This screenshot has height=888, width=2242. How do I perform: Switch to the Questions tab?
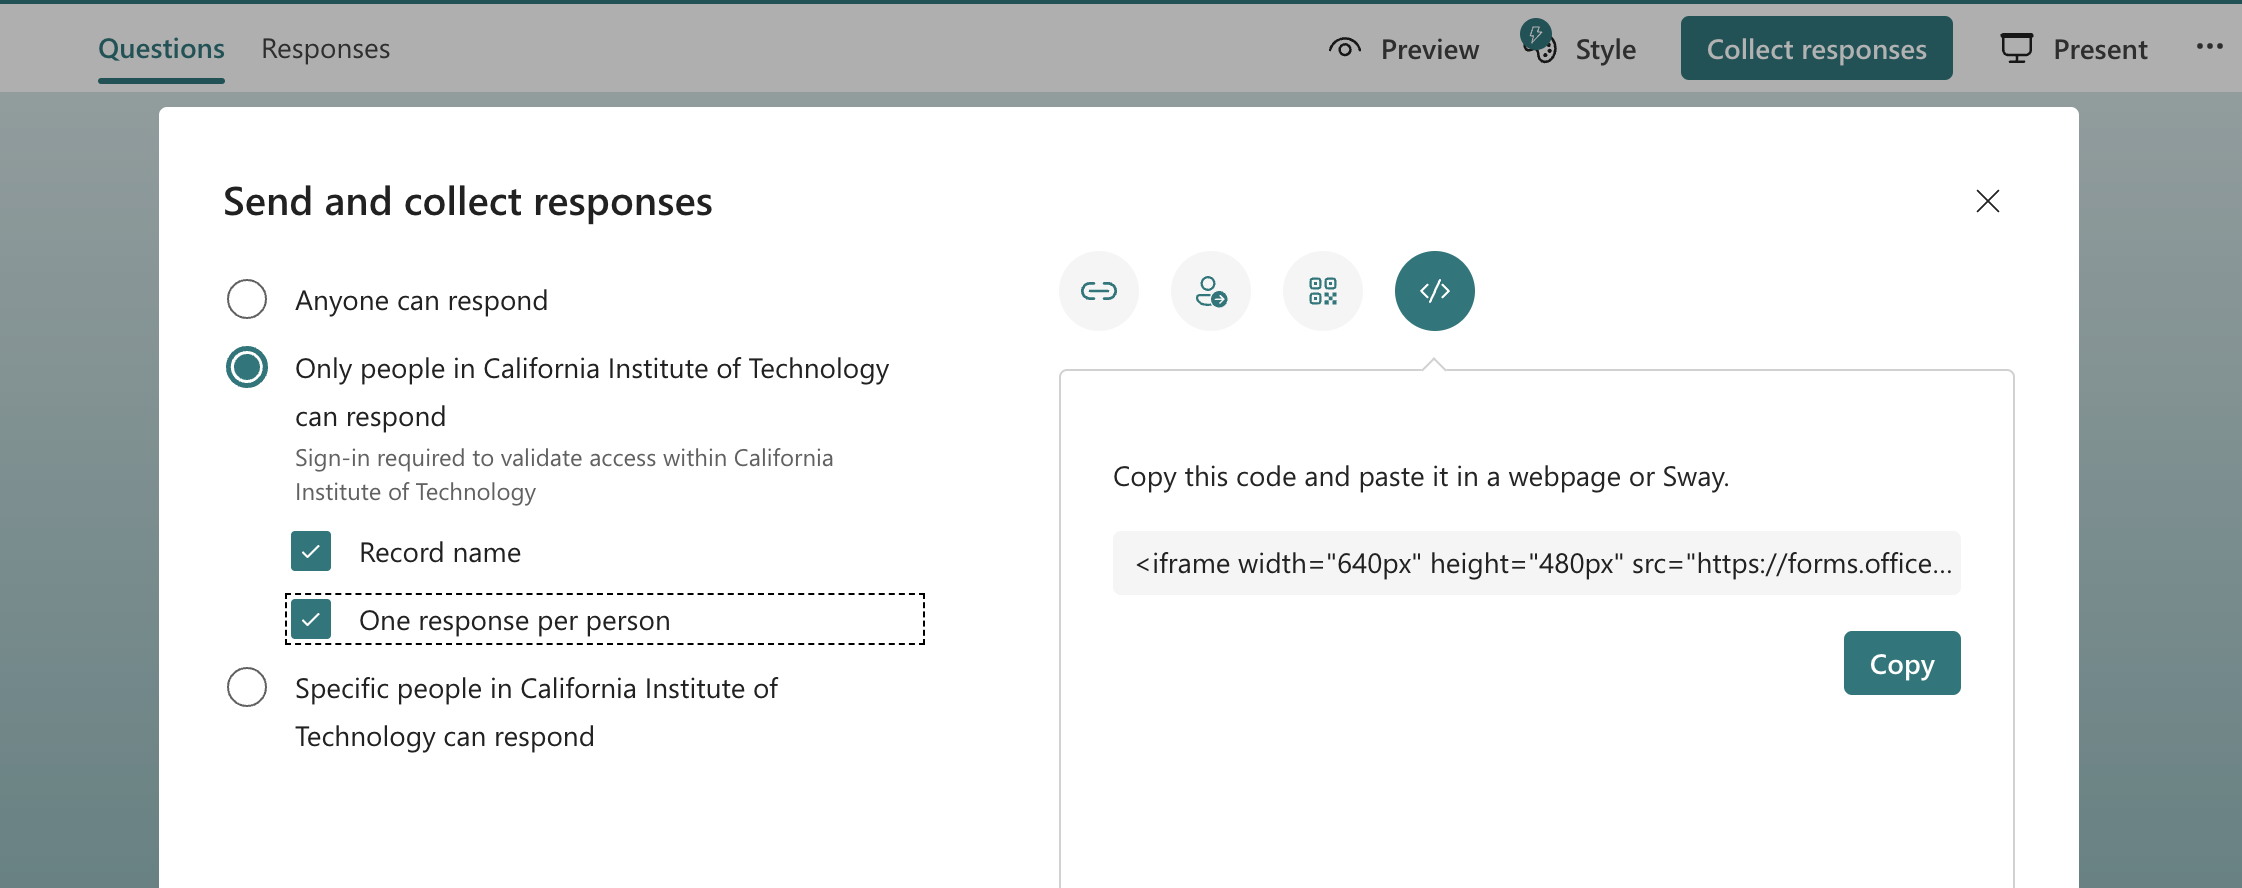(x=161, y=48)
